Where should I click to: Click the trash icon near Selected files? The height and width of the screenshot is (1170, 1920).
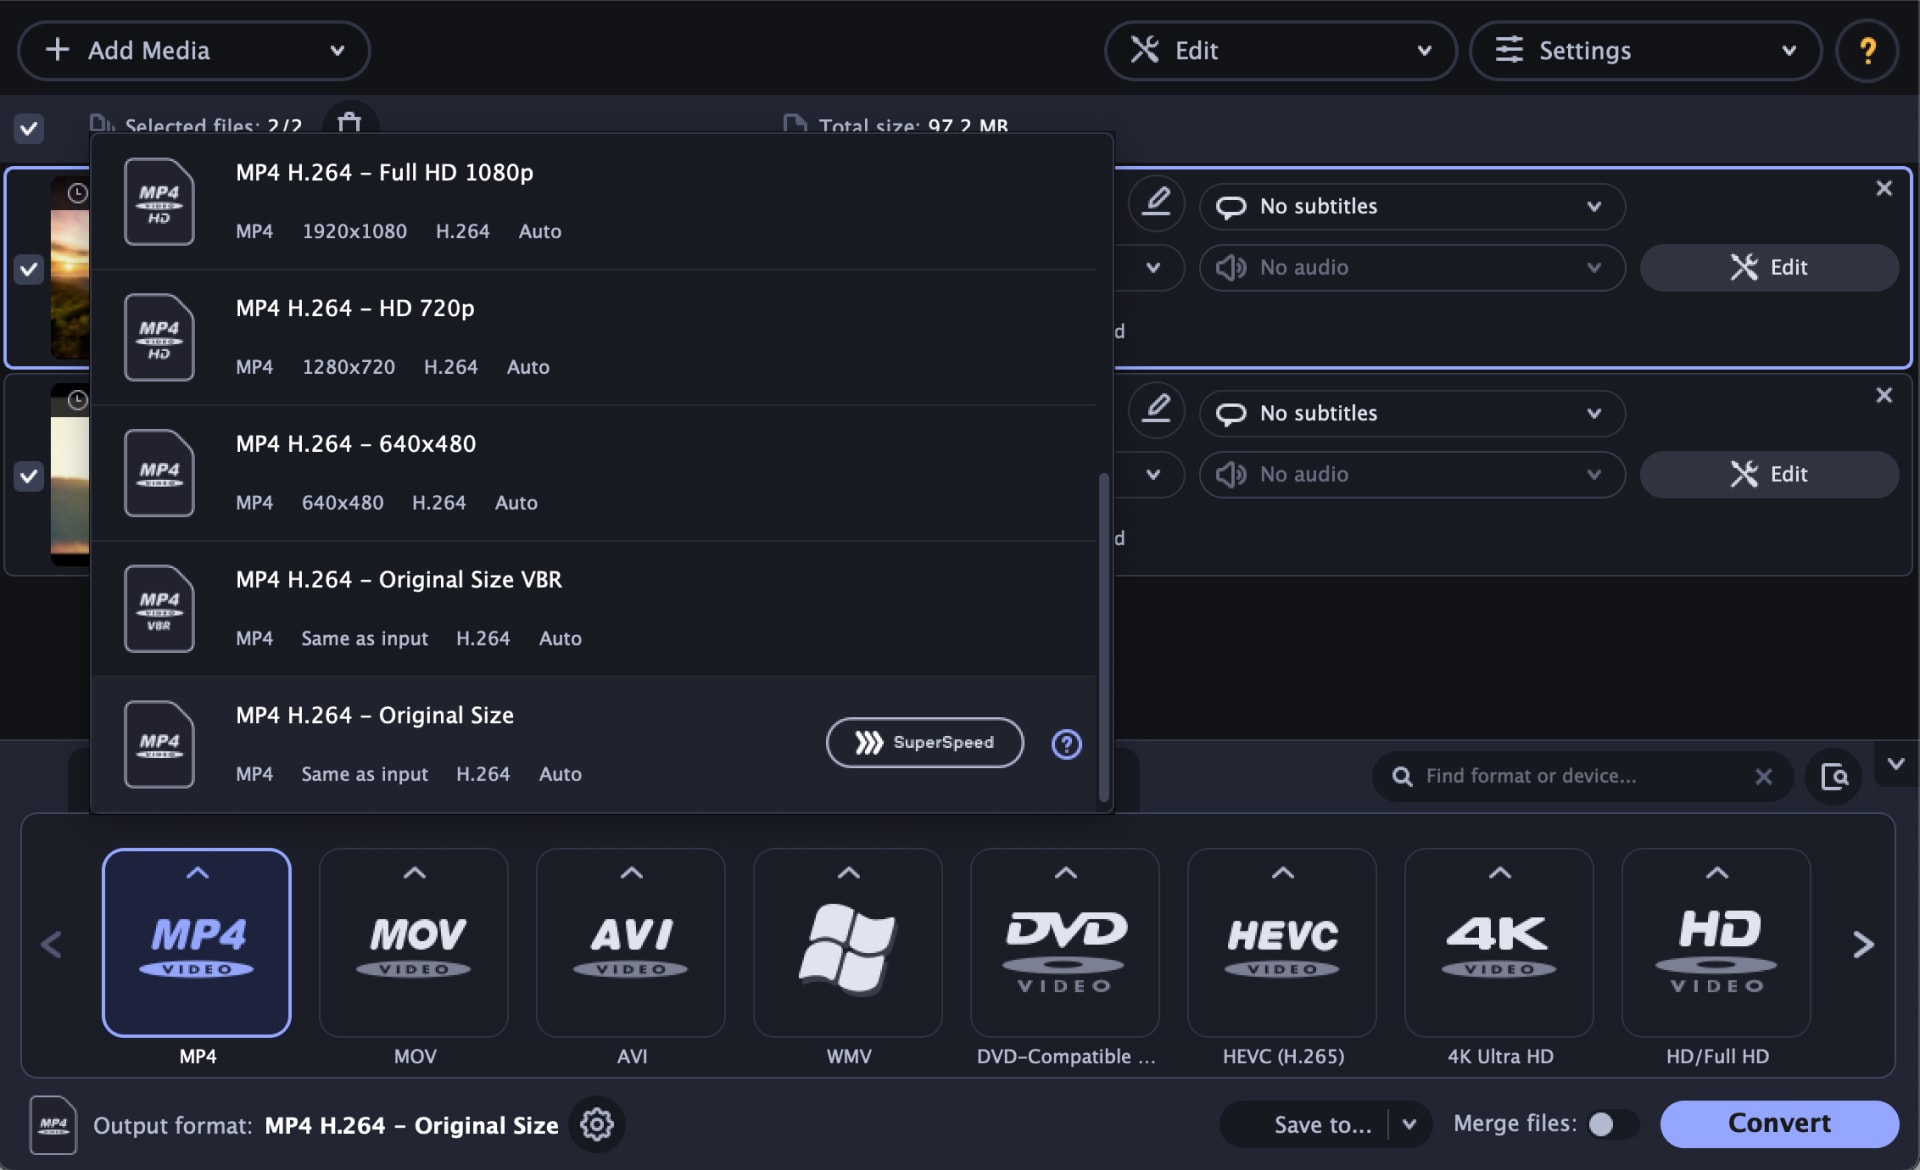[350, 125]
